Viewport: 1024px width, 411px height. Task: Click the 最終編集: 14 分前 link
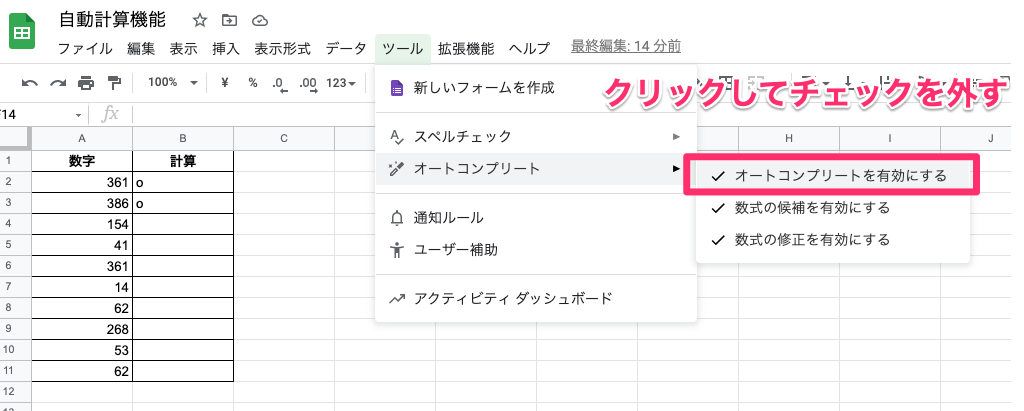tap(626, 46)
